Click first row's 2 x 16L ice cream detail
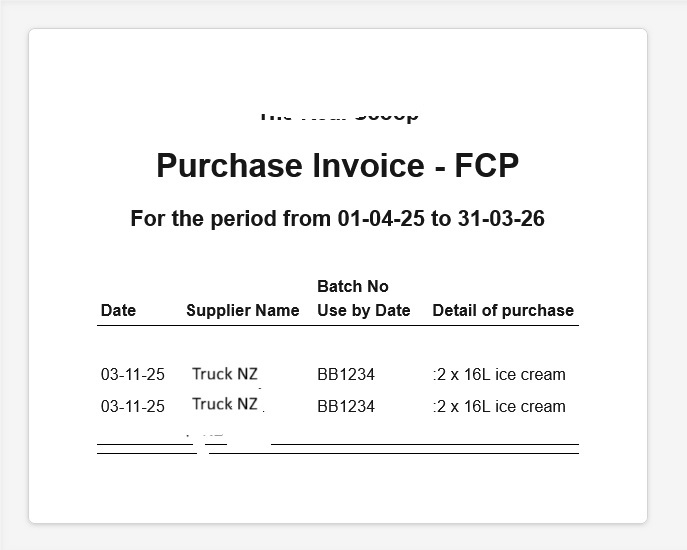The width and height of the screenshot is (687, 550). (500, 375)
